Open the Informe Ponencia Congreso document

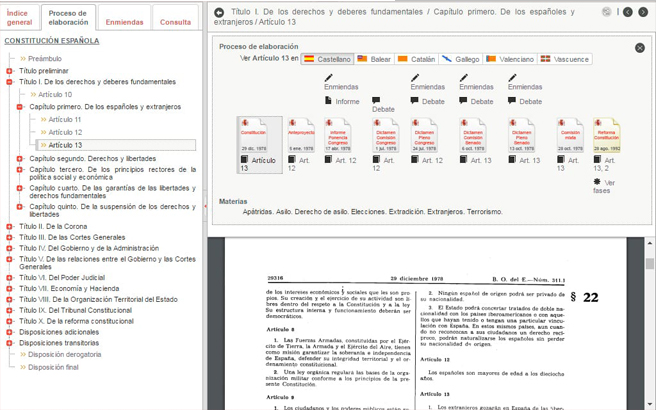[338, 134]
